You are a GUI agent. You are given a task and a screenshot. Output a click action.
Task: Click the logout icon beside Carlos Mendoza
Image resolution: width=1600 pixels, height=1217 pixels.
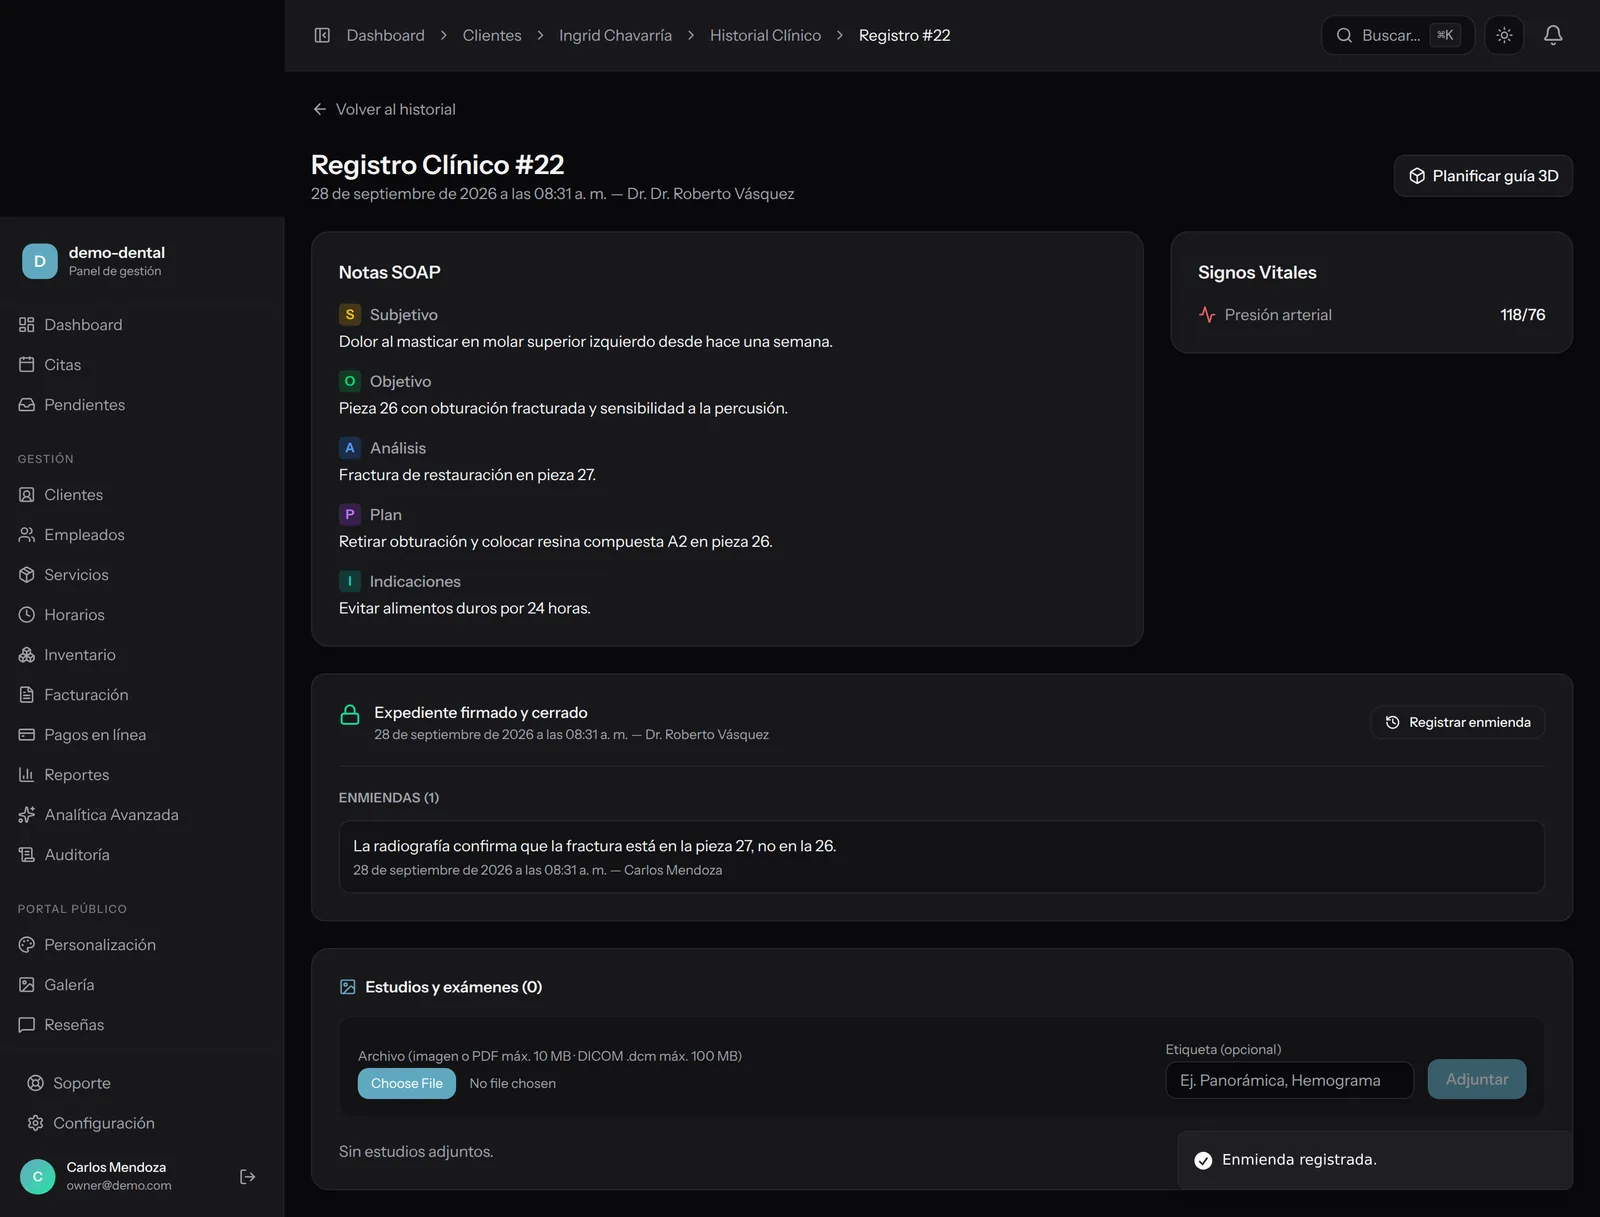(248, 1177)
